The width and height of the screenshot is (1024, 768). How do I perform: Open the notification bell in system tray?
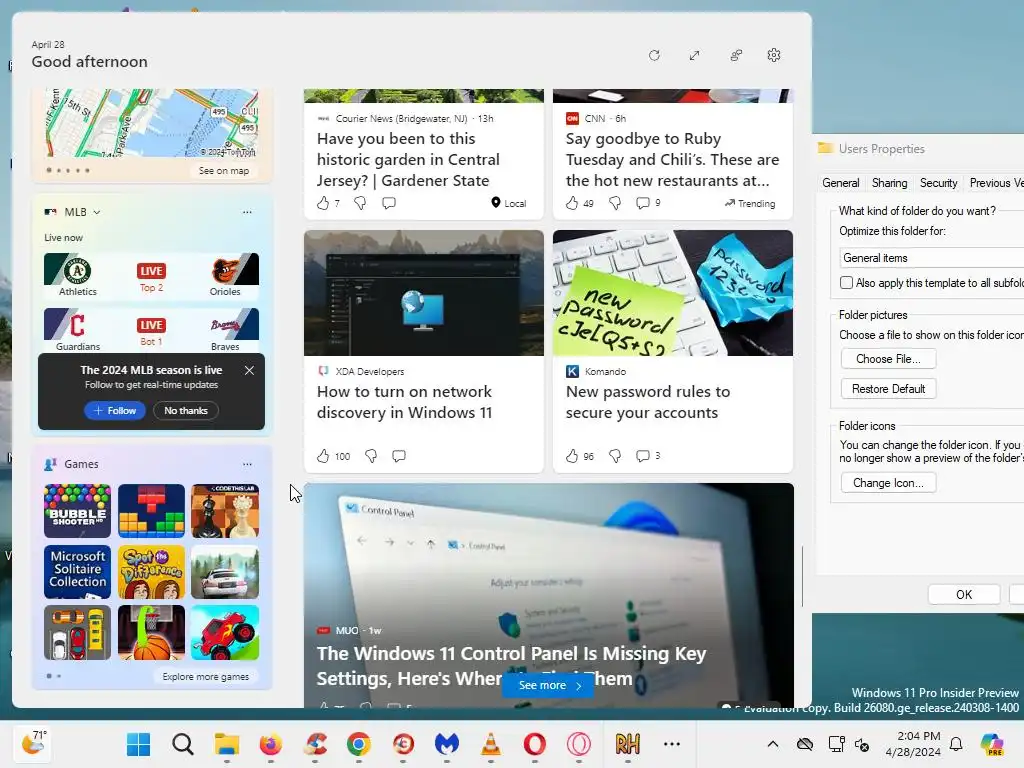click(x=956, y=744)
